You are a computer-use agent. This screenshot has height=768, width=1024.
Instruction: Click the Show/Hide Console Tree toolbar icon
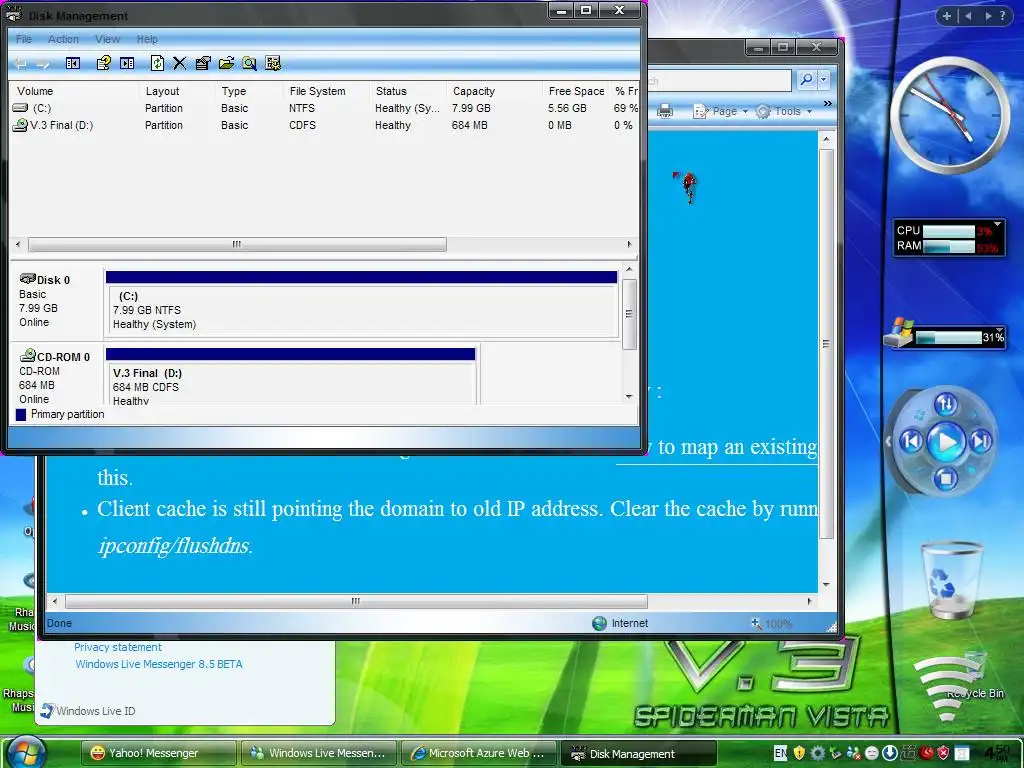(73, 63)
